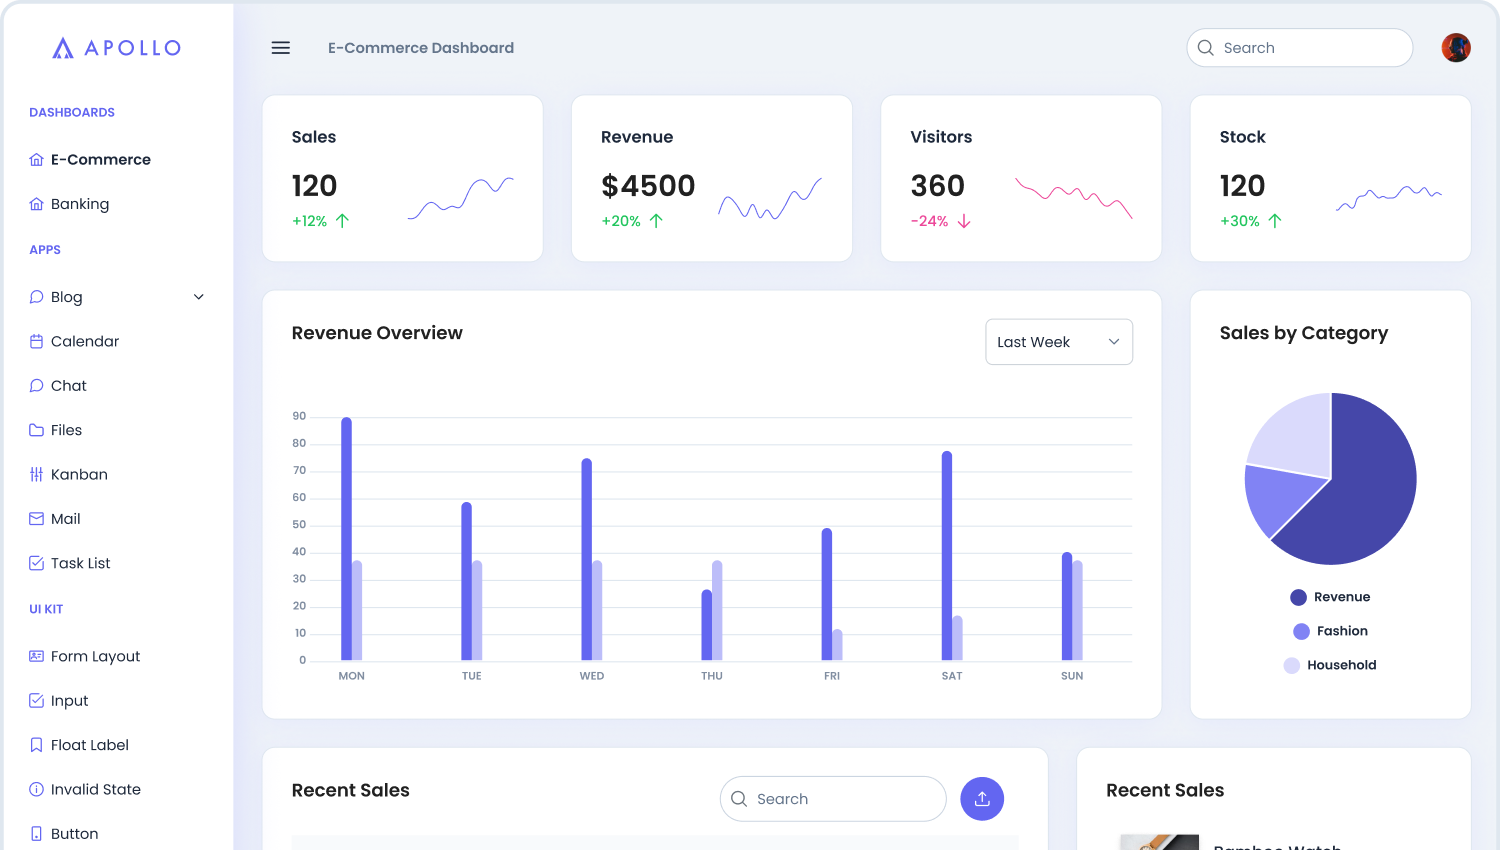Click the Mail envelope icon
The height and width of the screenshot is (850, 1500).
pos(37,519)
